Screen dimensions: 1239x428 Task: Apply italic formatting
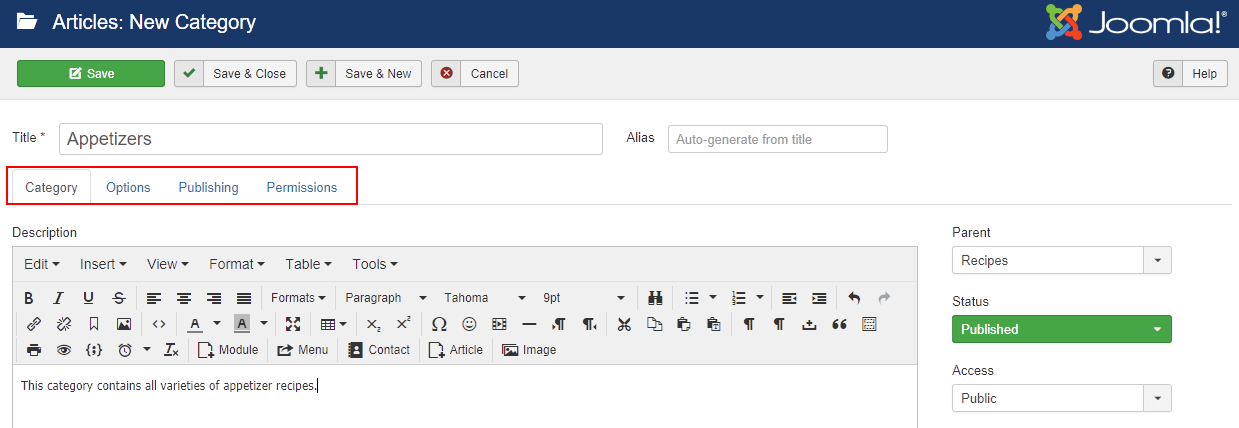[x=59, y=298]
